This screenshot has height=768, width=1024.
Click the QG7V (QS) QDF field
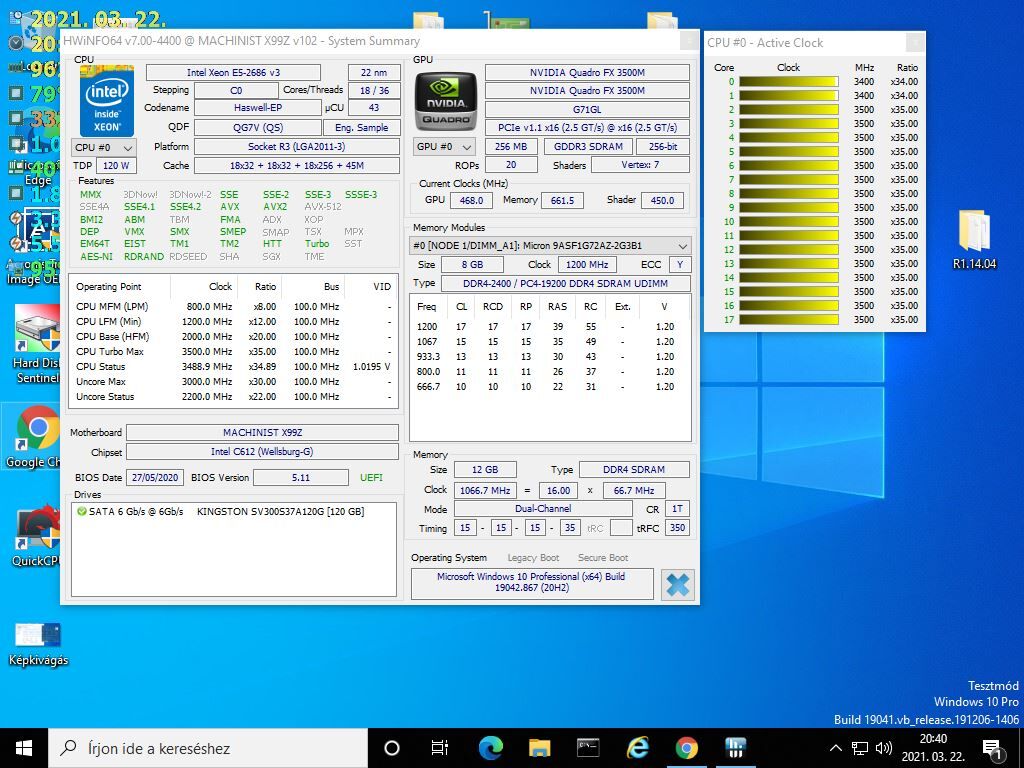(x=258, y=127)
